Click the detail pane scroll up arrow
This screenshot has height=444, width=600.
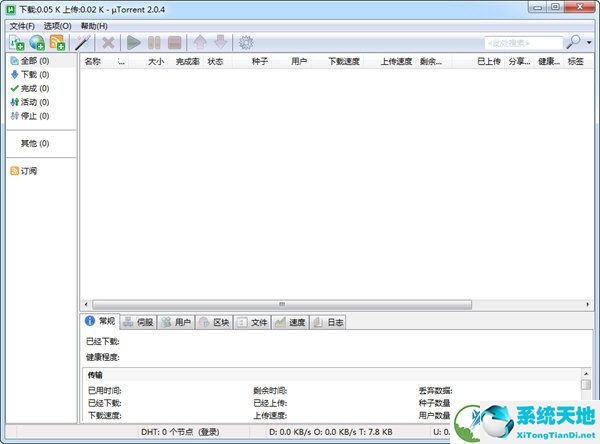click(x=586, y=373)
